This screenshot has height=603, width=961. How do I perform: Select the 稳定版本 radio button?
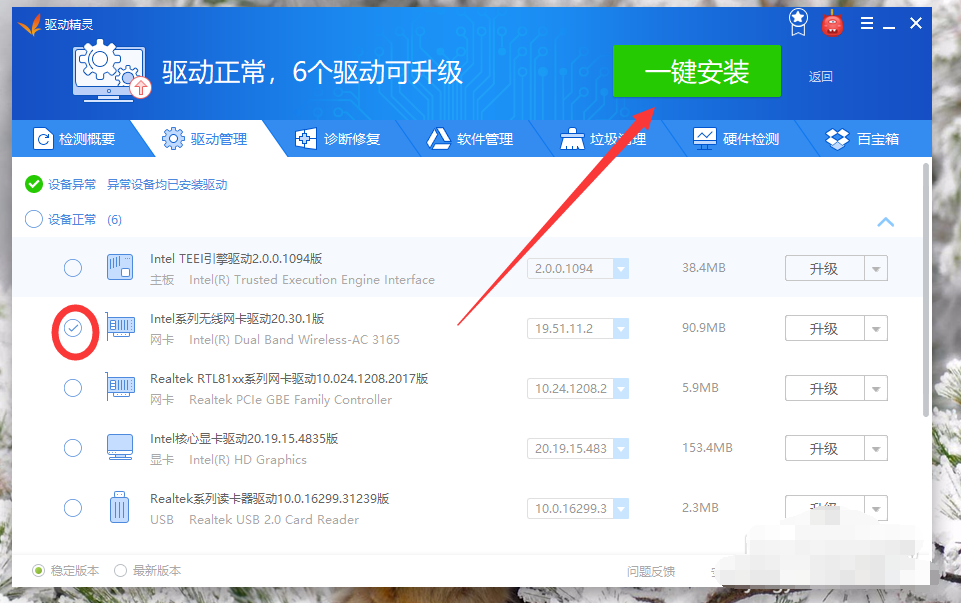pos(39,571)
